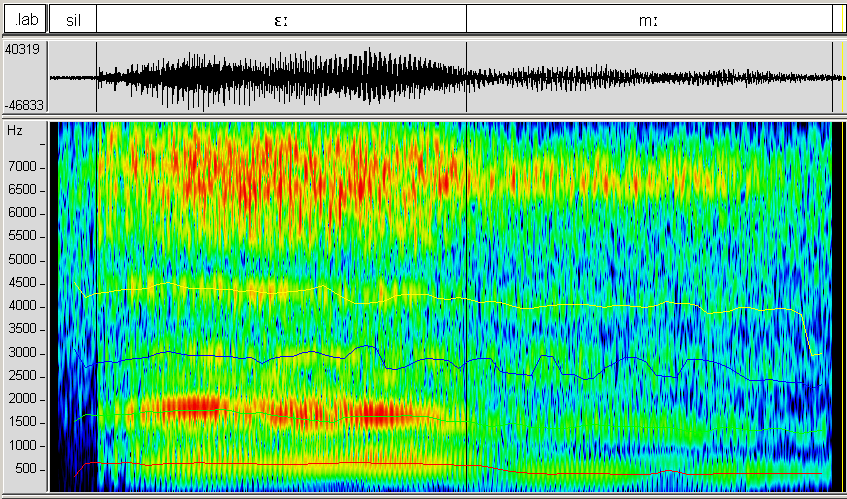This screenshot has width=847, height=499.
Task: Click the 4000 mark on frequency axis
Action: (23, 306)
